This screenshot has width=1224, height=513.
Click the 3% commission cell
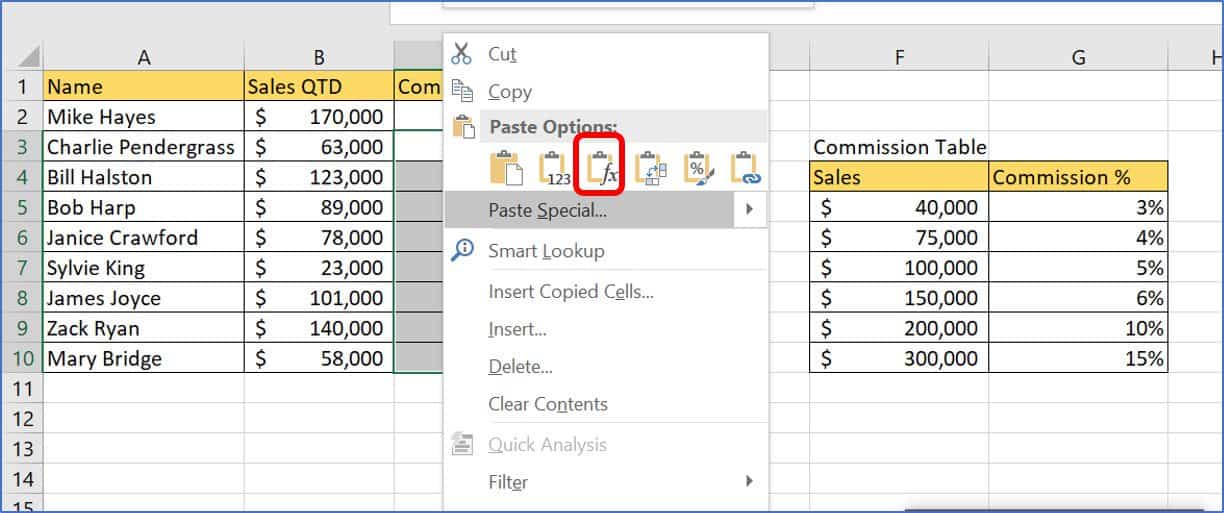coord(1078,207)
